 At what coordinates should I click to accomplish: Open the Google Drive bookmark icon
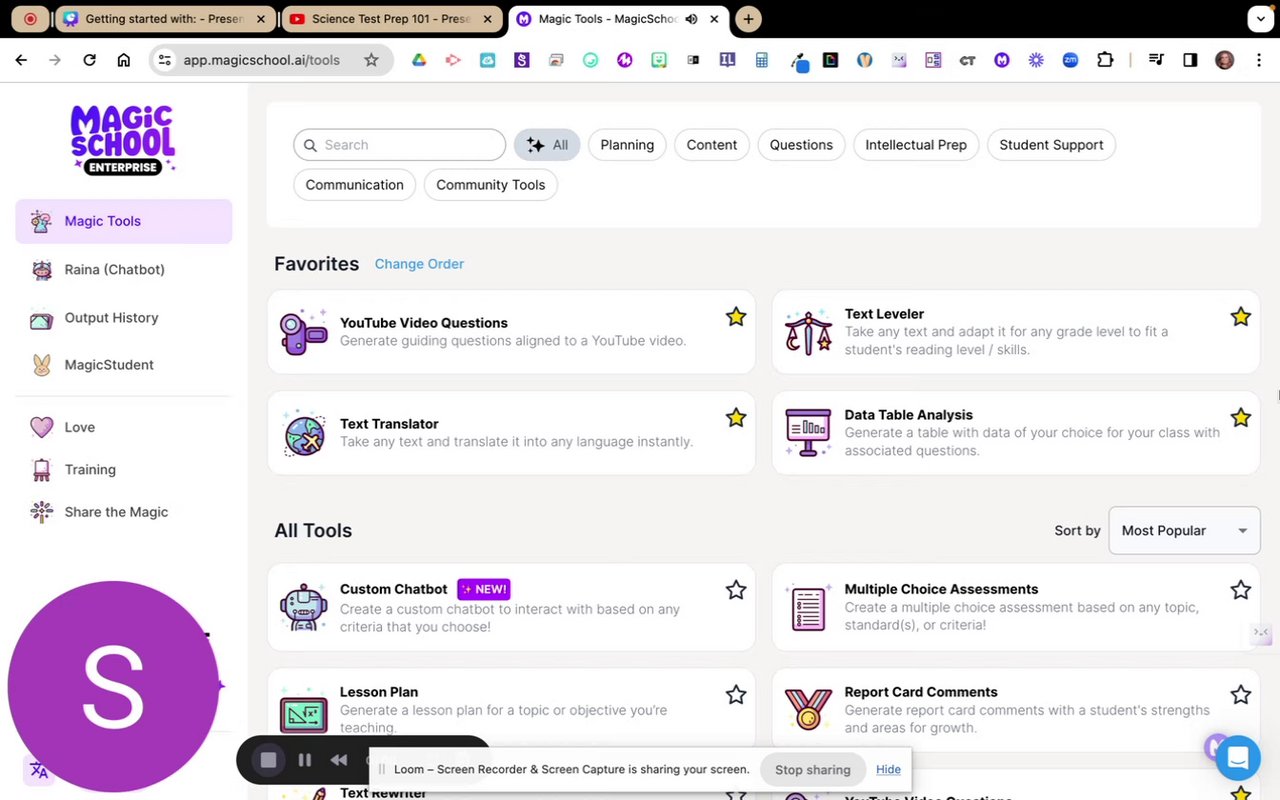point(419,60)
